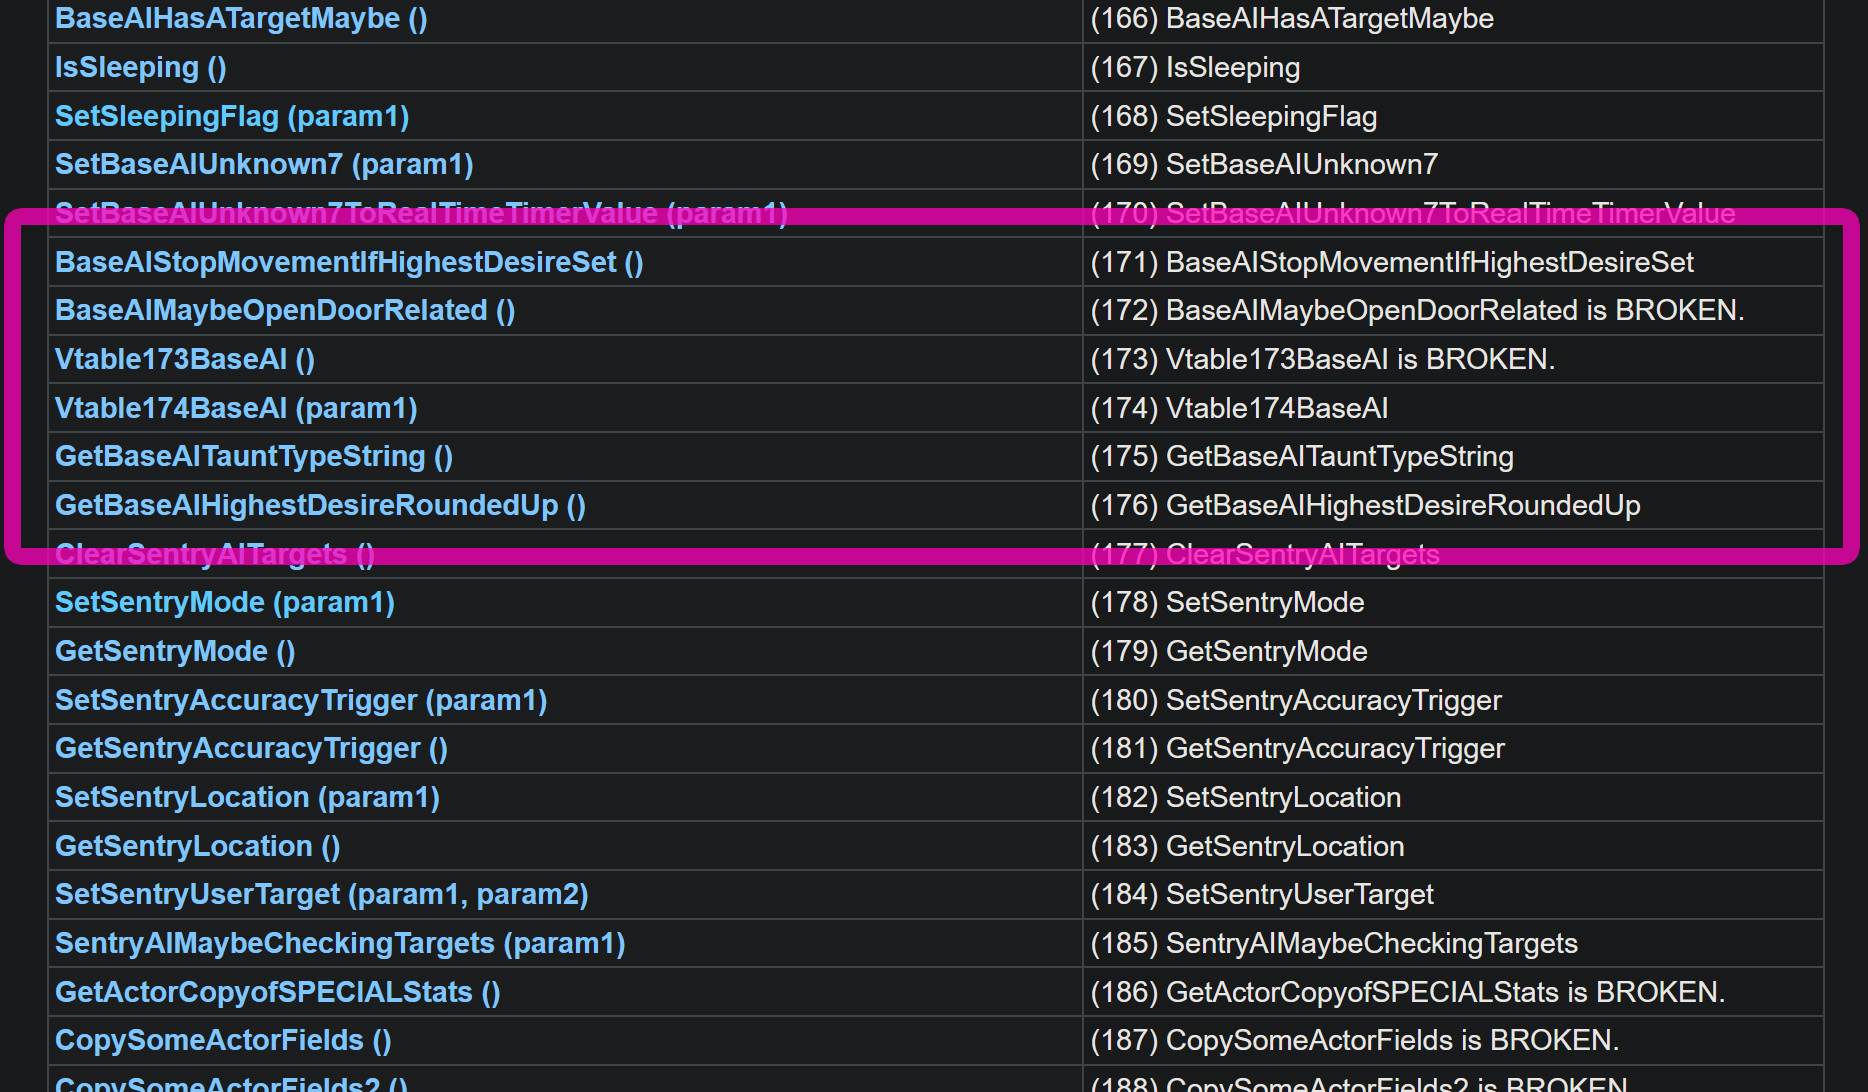Select description text '(167) IsSleeping'

(1195, 67)
